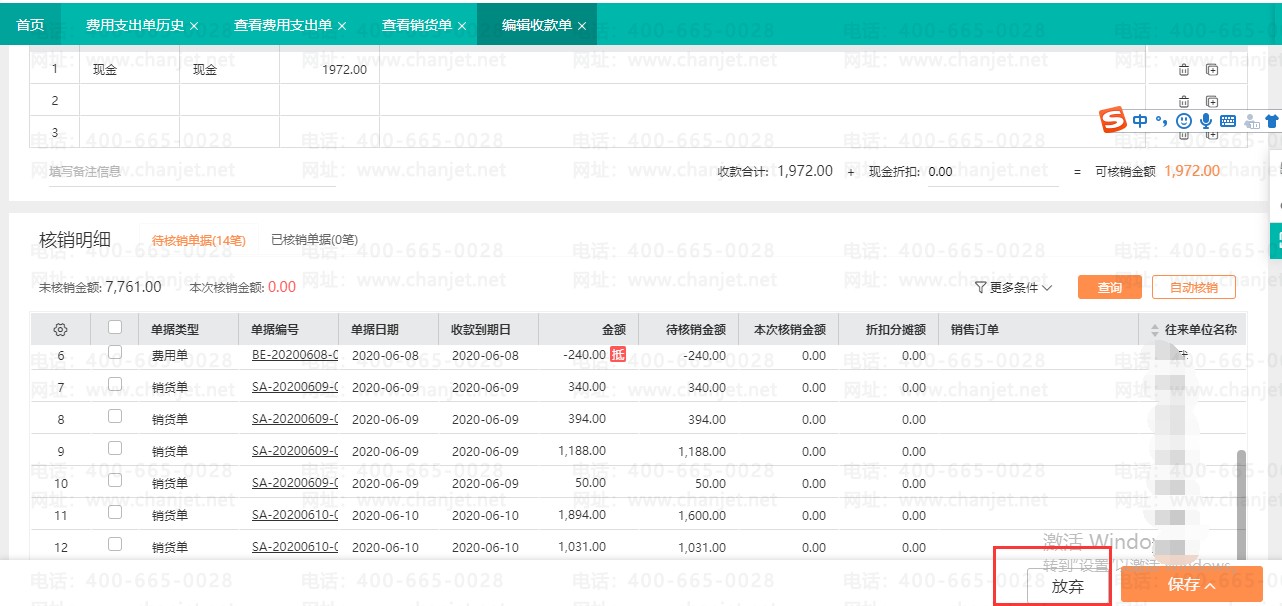Activate Sogou voice input microphone
The image size is (1282, 606).
(x=1206, y=121)
